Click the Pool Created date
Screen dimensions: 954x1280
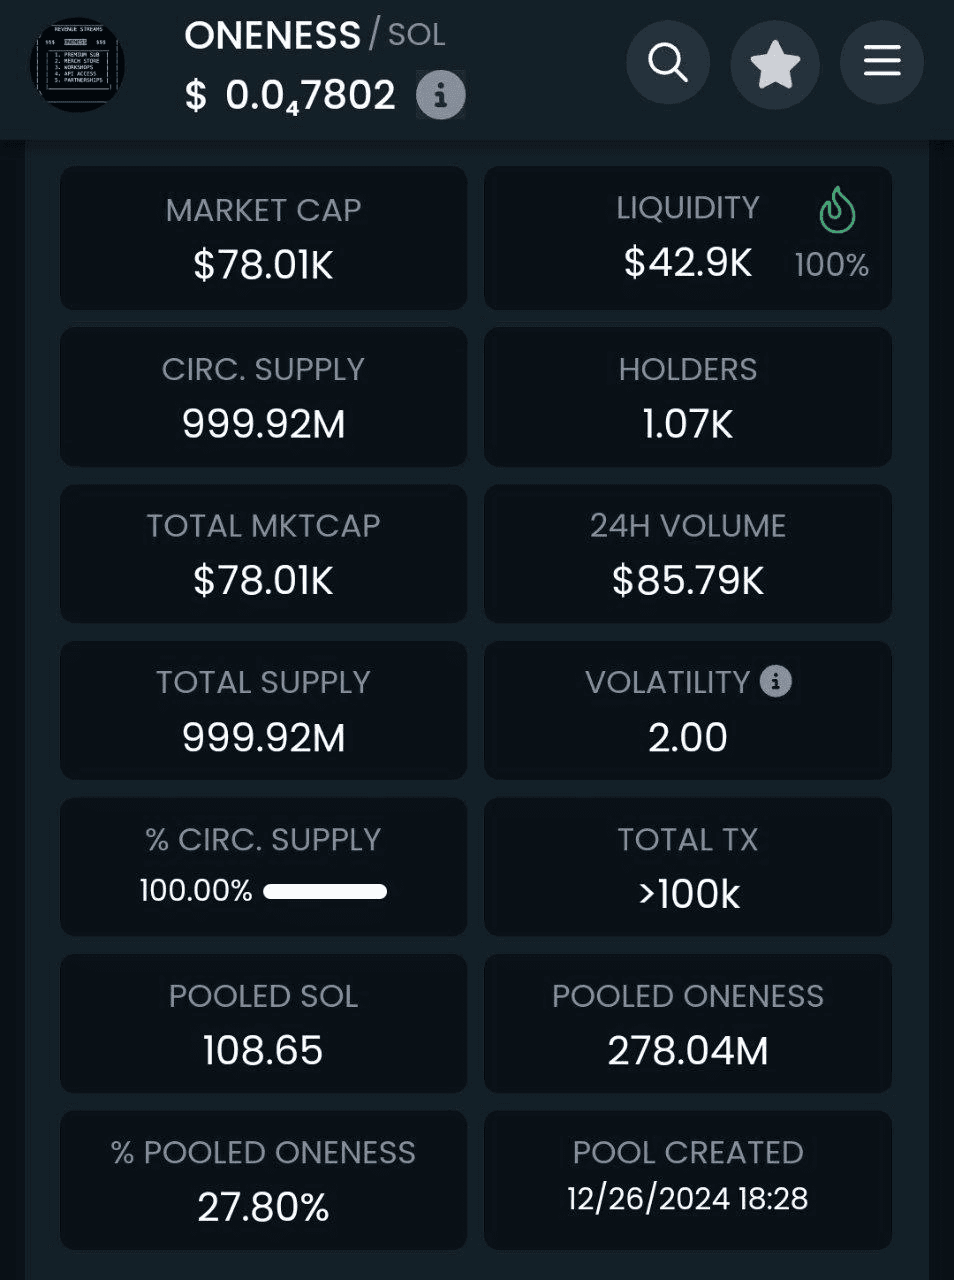point(688,1198)
